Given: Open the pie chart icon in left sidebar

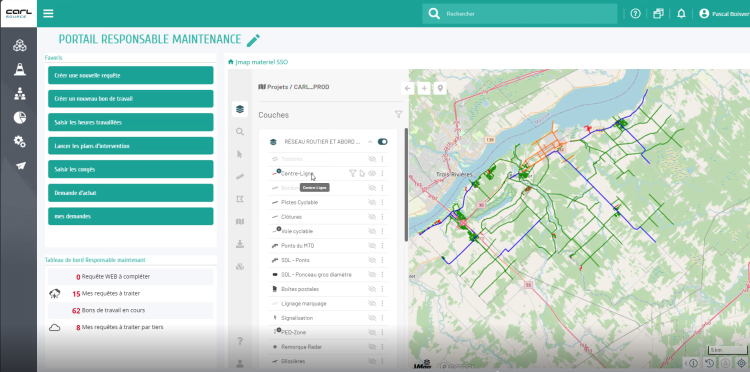Looking at the screenshot, I should 20,117.
